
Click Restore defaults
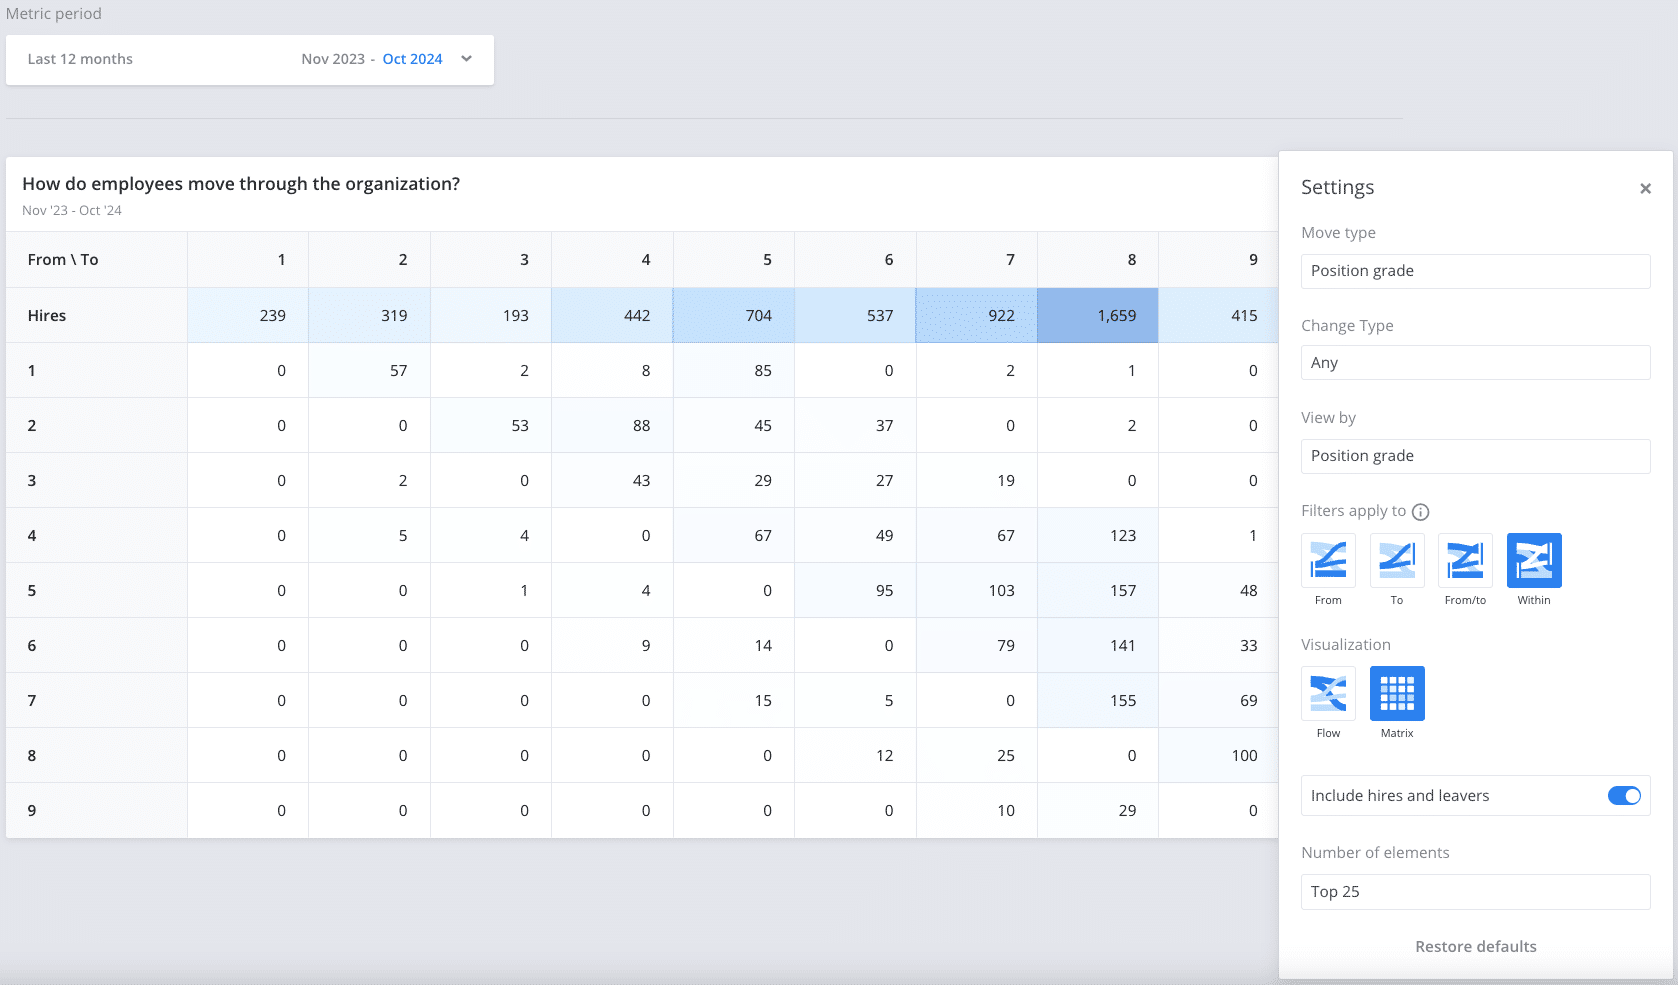(x=1475, y=946)
